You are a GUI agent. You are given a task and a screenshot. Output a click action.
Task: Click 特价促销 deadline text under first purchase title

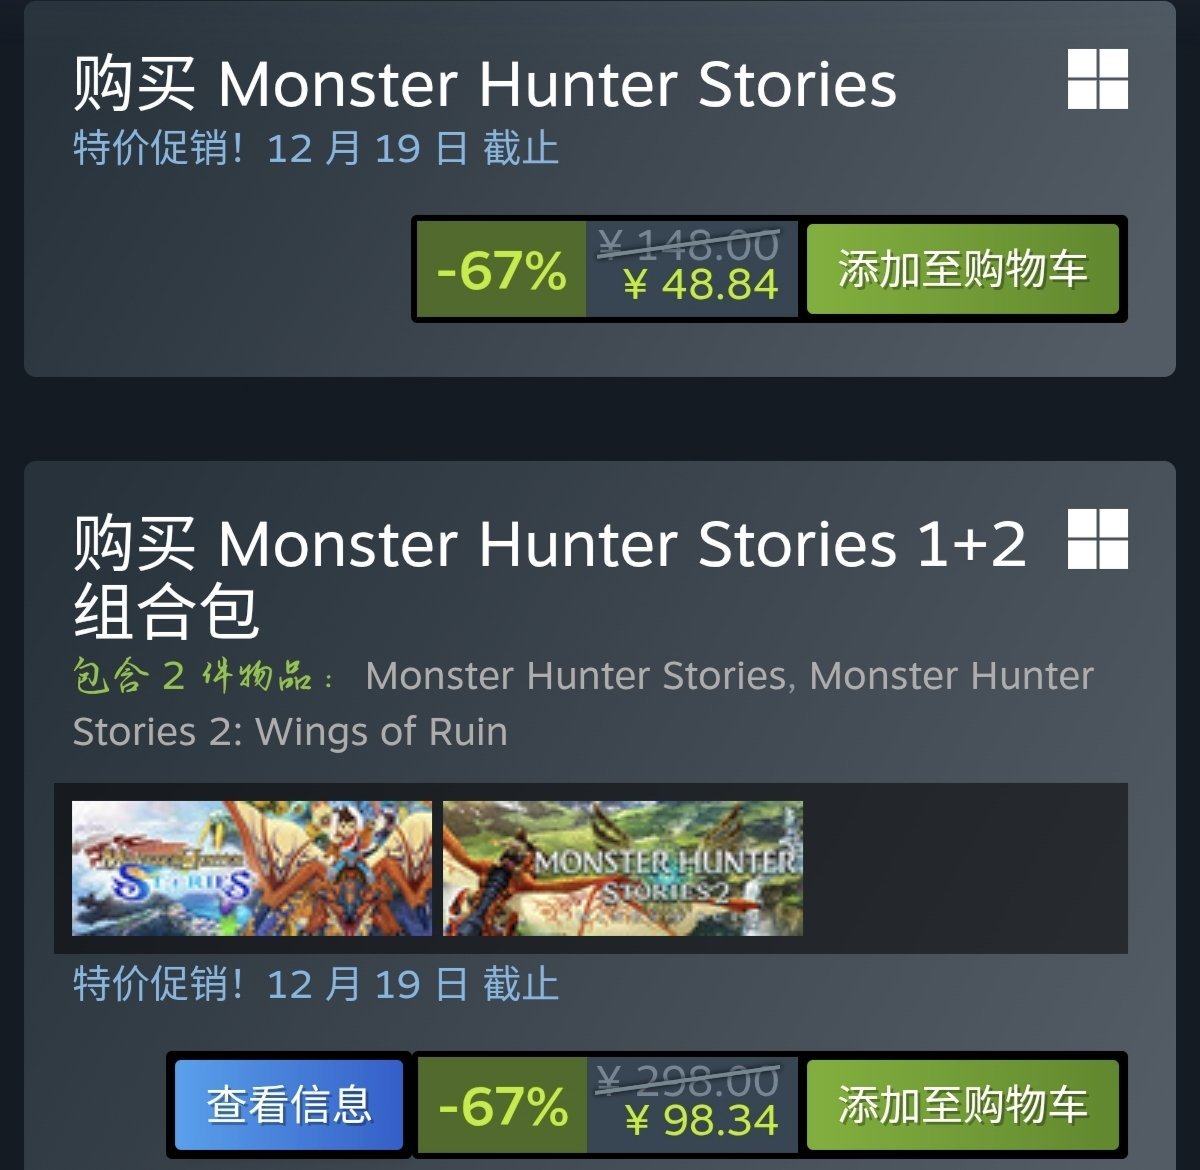[316, 149]
